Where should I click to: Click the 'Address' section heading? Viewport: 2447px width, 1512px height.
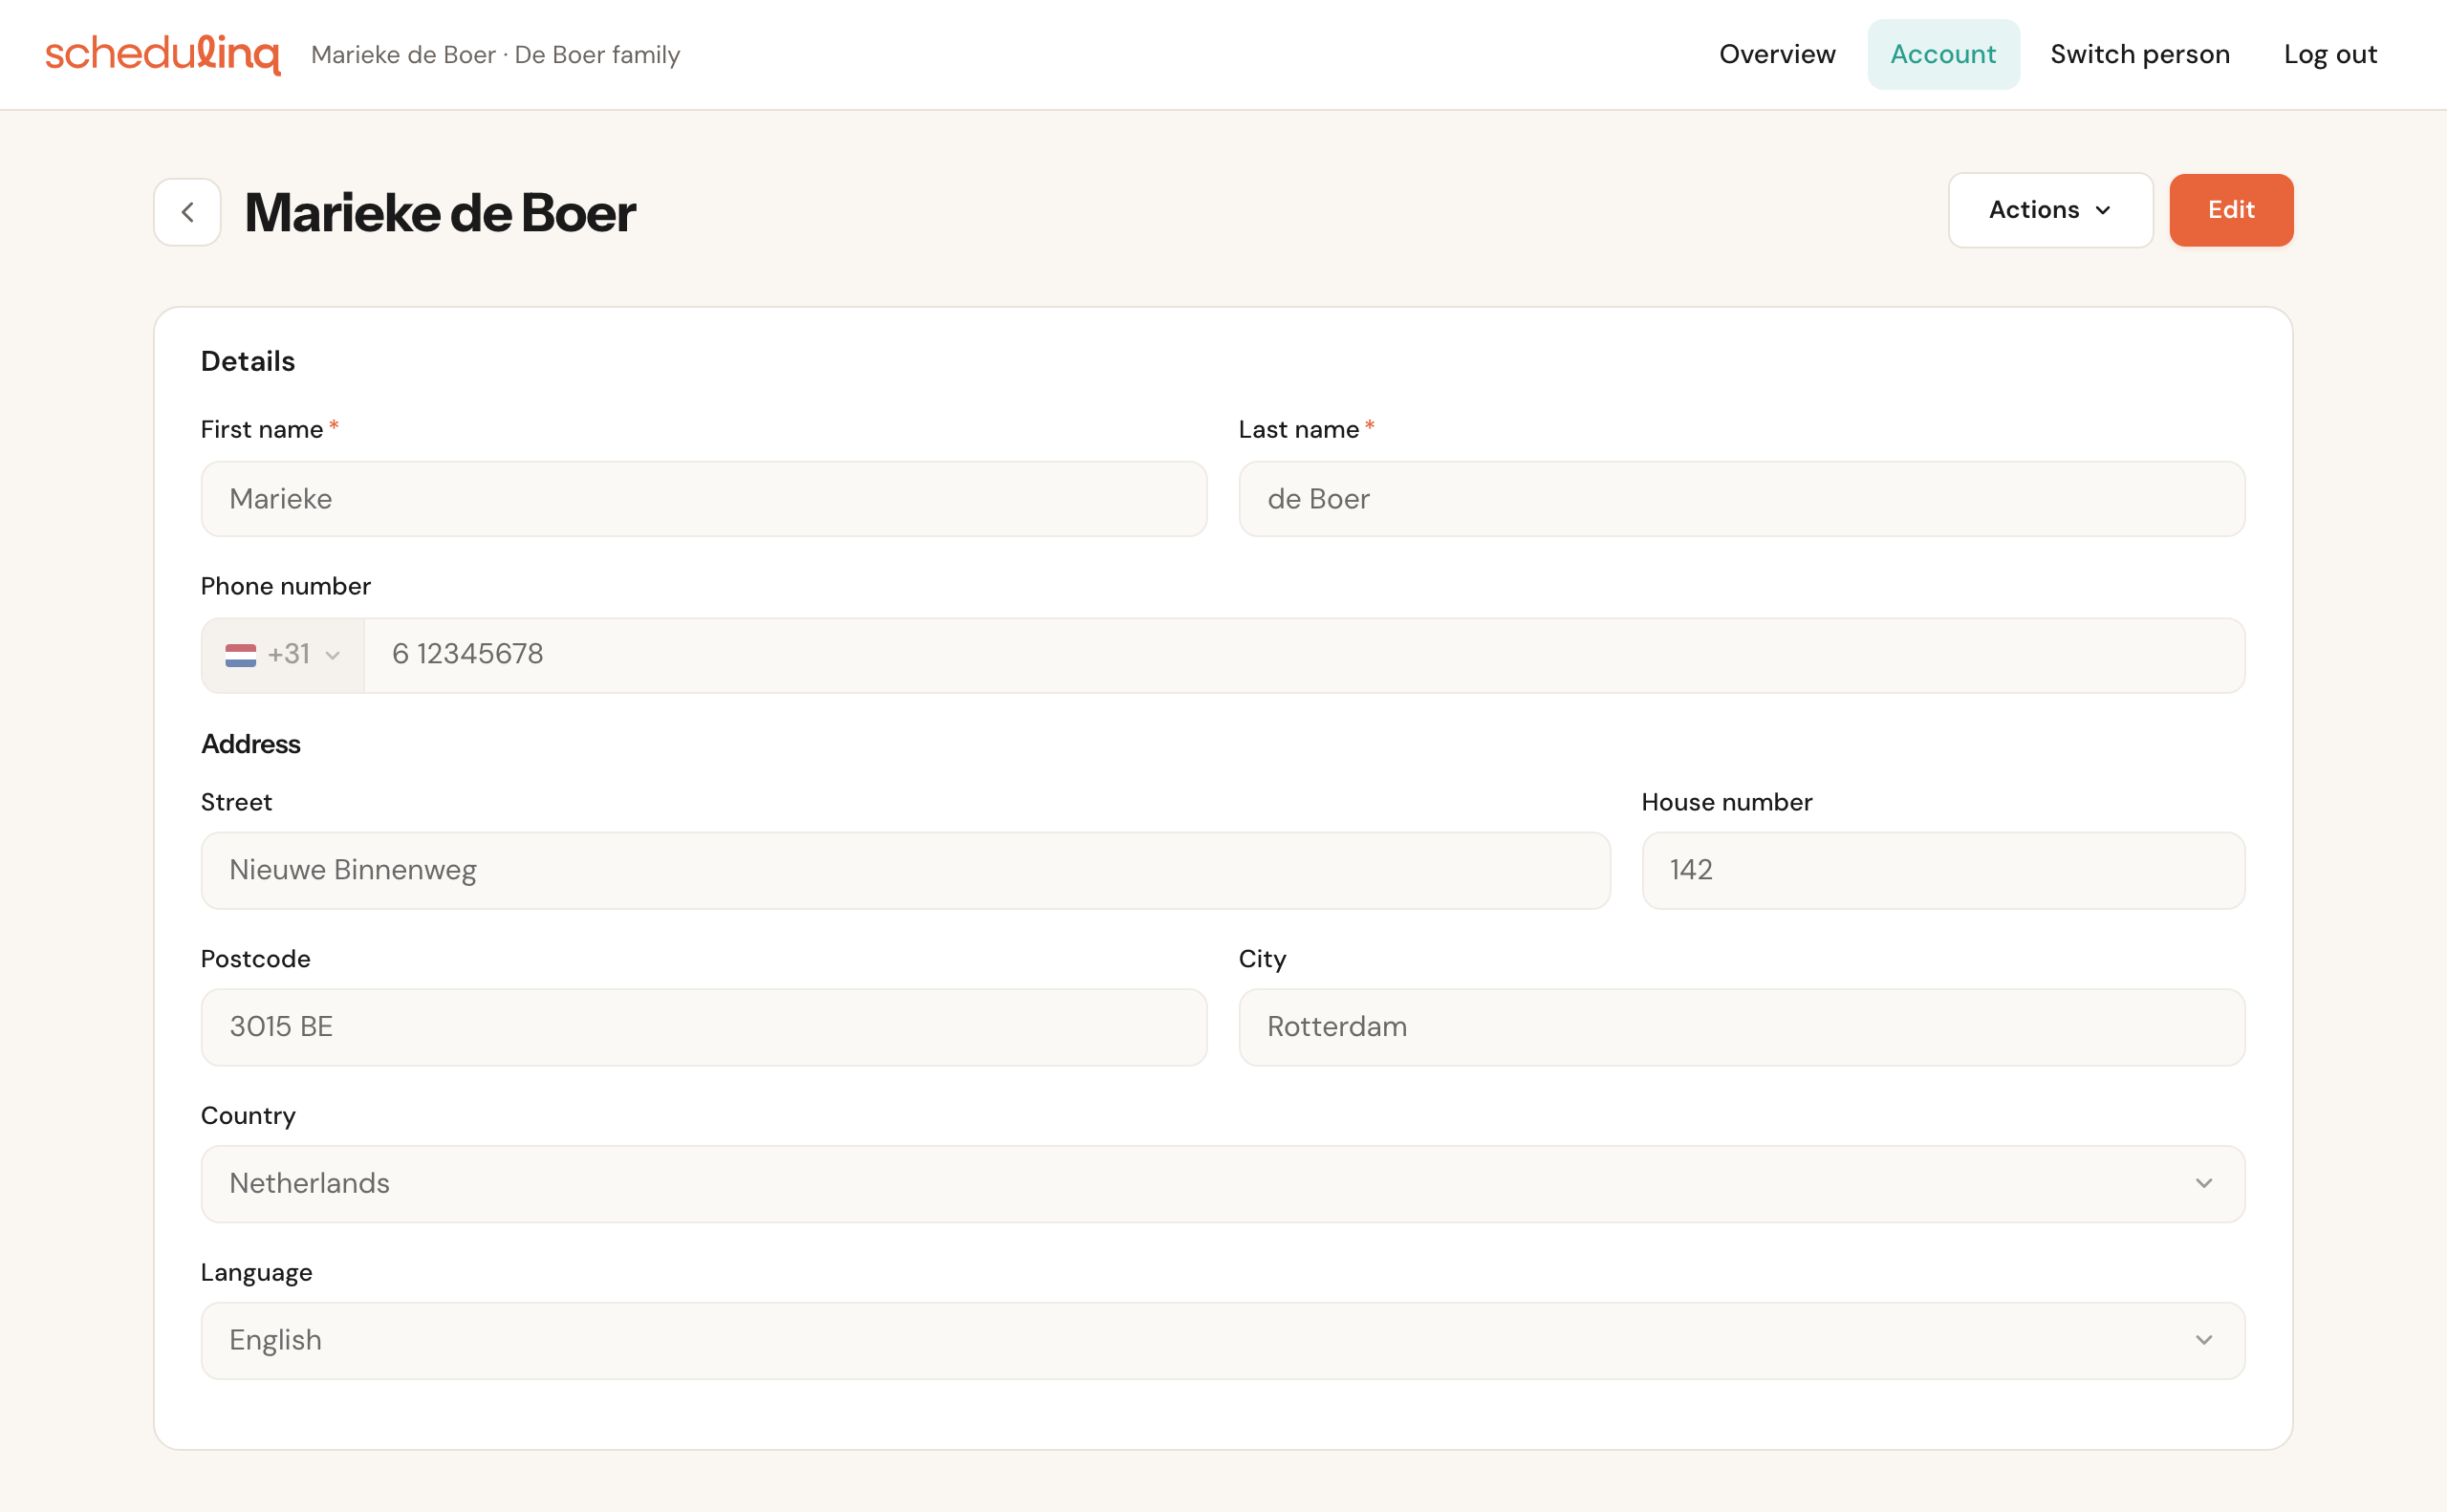[x=251, y=744]
